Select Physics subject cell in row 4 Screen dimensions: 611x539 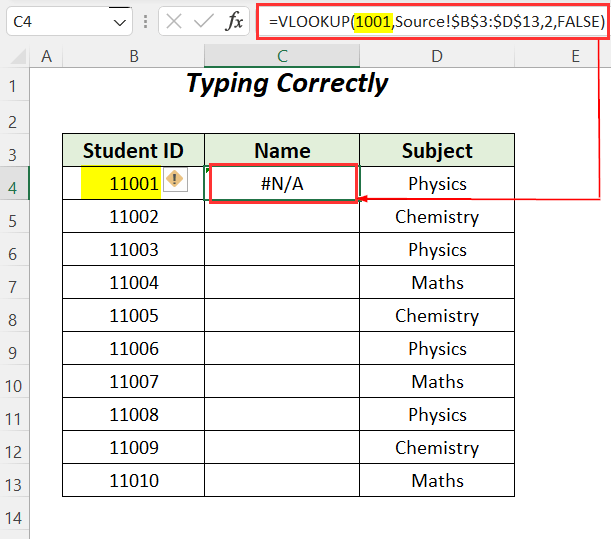point(437,183)
